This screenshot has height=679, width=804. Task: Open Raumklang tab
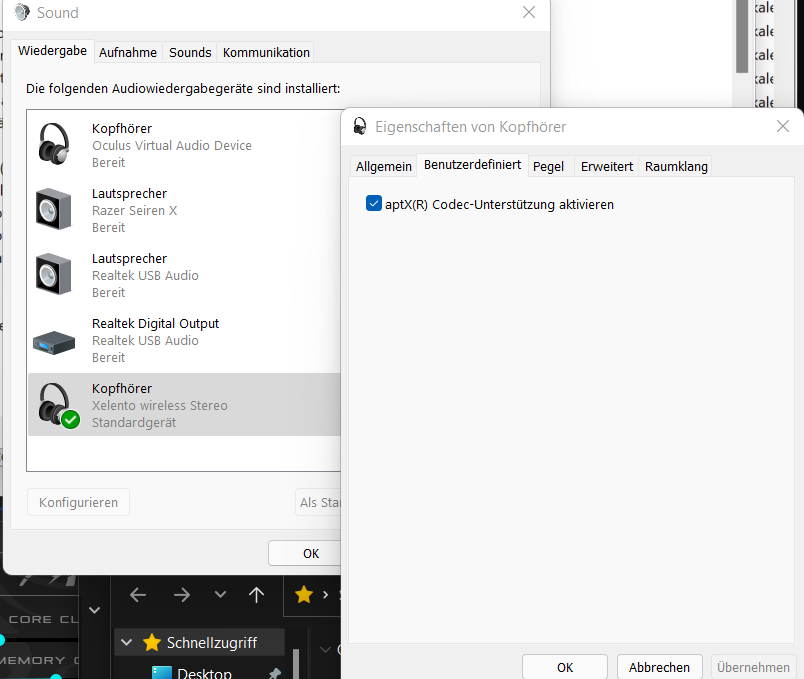(676, 167)
